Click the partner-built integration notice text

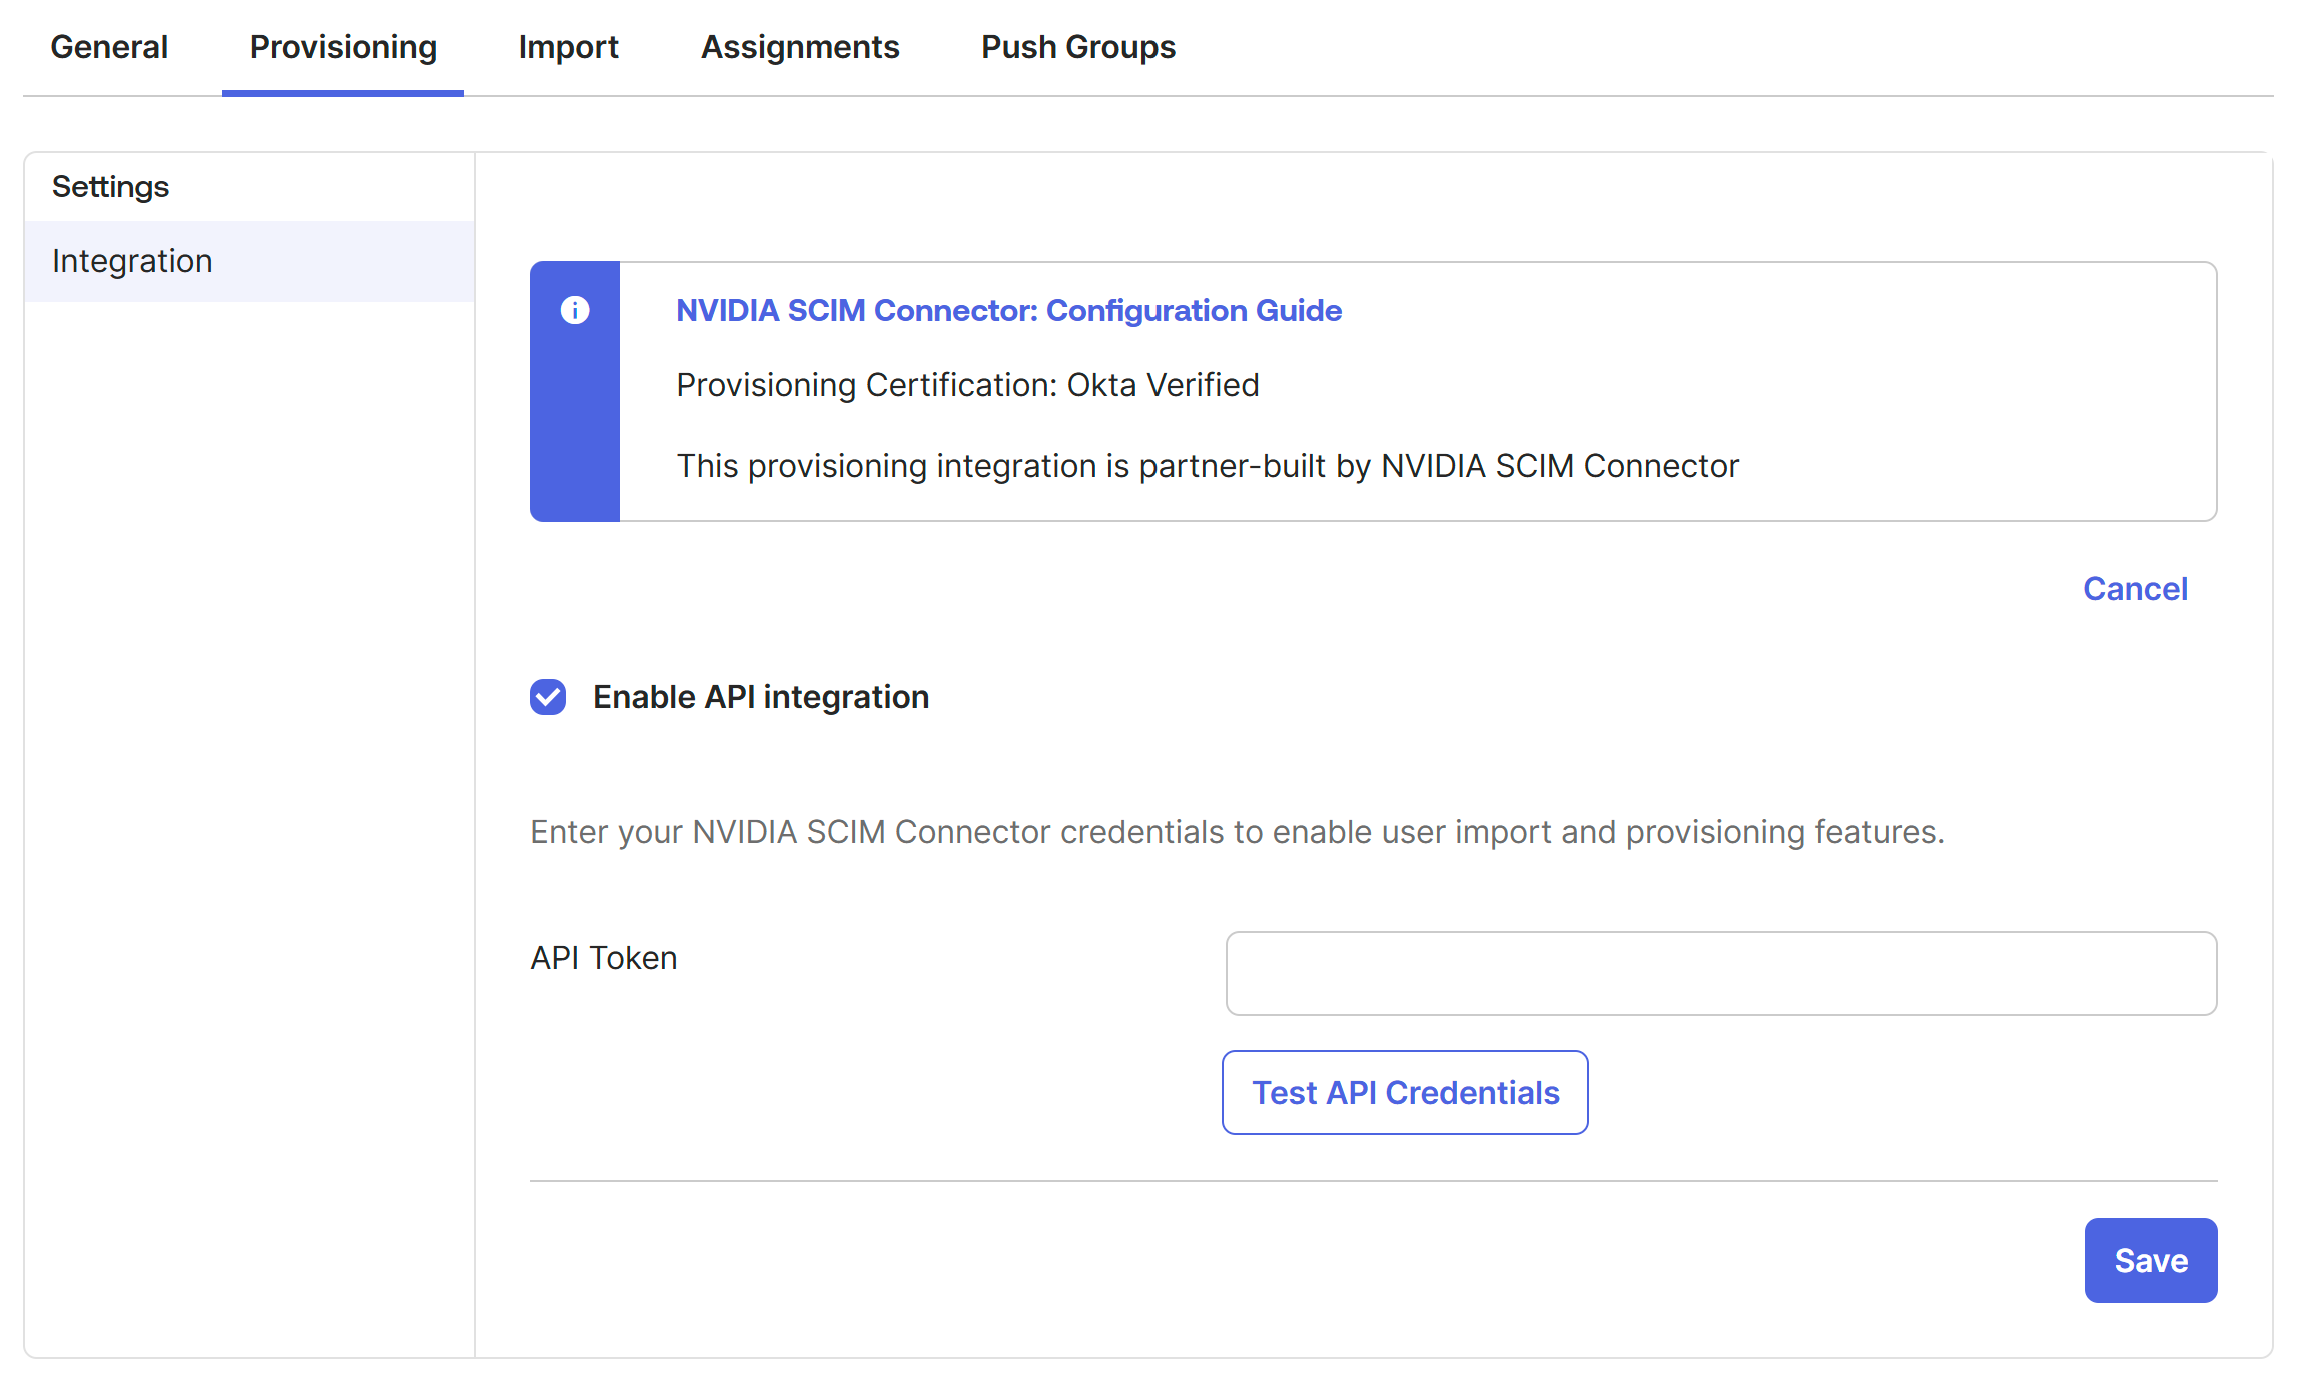(x=1207, y=466)
